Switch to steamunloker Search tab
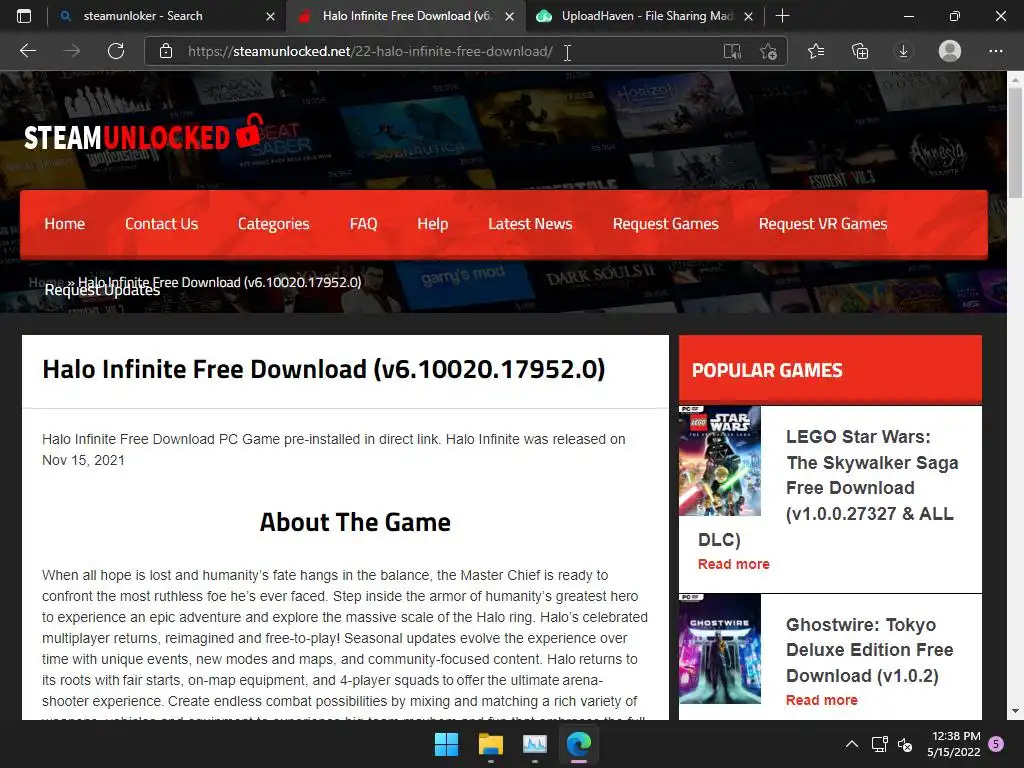Screen dimensions: 1024x768 167,16
